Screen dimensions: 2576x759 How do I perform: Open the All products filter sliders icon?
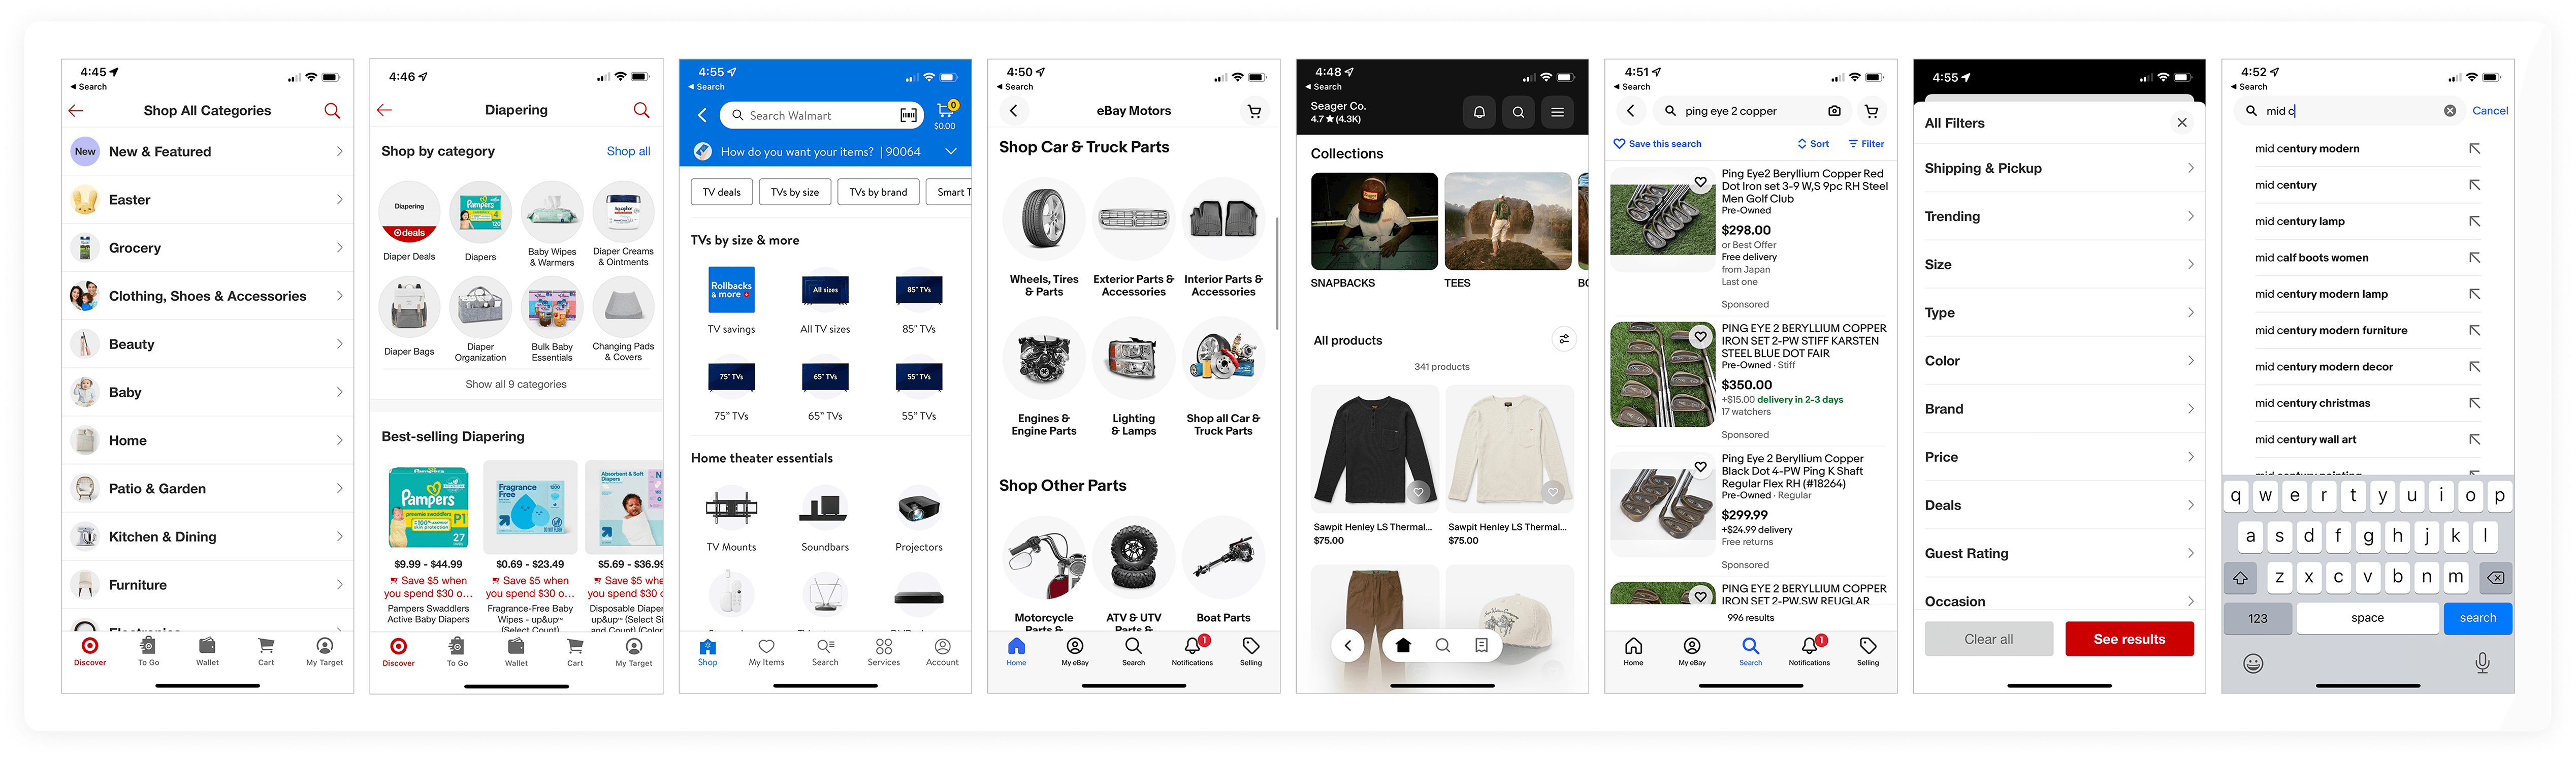[x=1564, y=340]
